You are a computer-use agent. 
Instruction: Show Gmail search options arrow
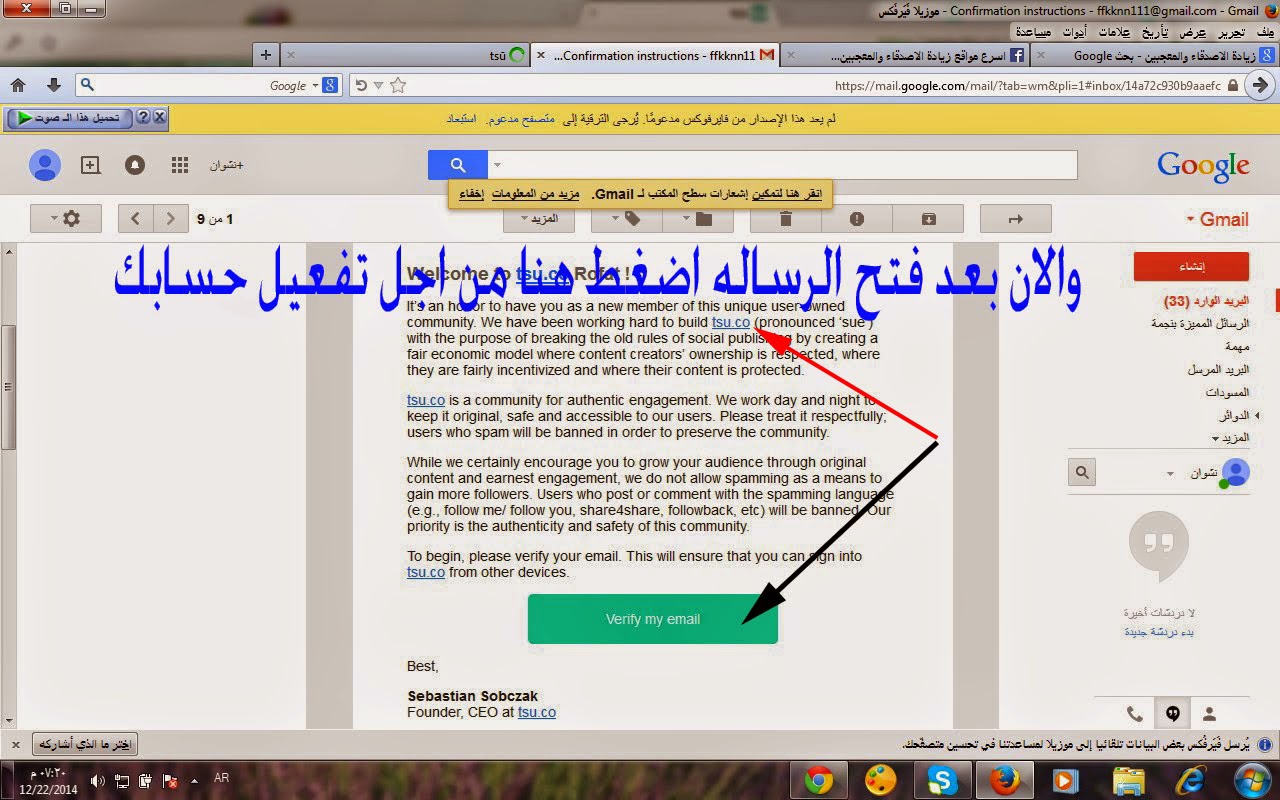(x=497, y=165)
